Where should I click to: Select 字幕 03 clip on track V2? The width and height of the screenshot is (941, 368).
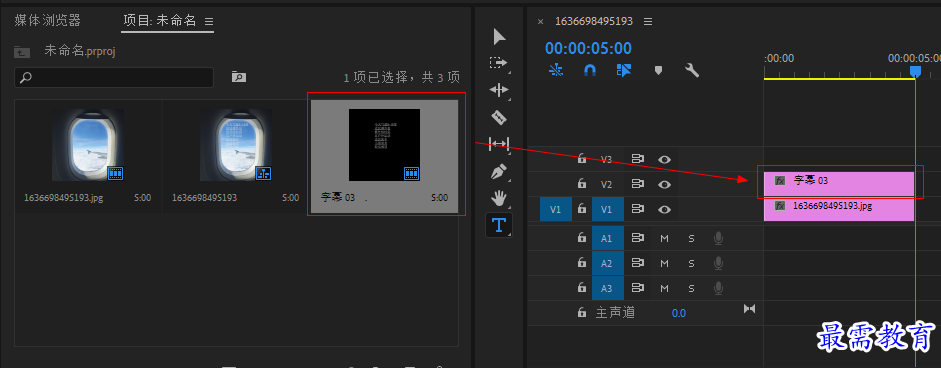coord(838,184)
